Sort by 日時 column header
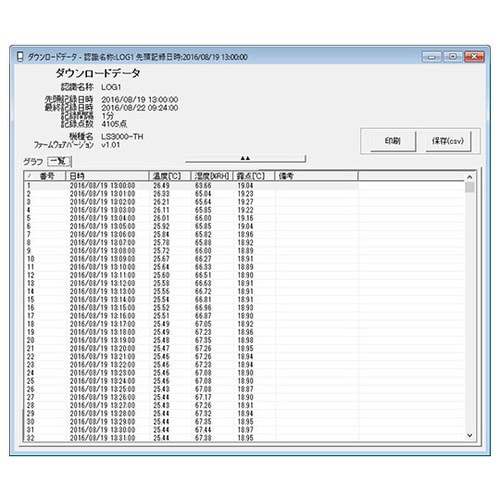 (x=107, y=176)
